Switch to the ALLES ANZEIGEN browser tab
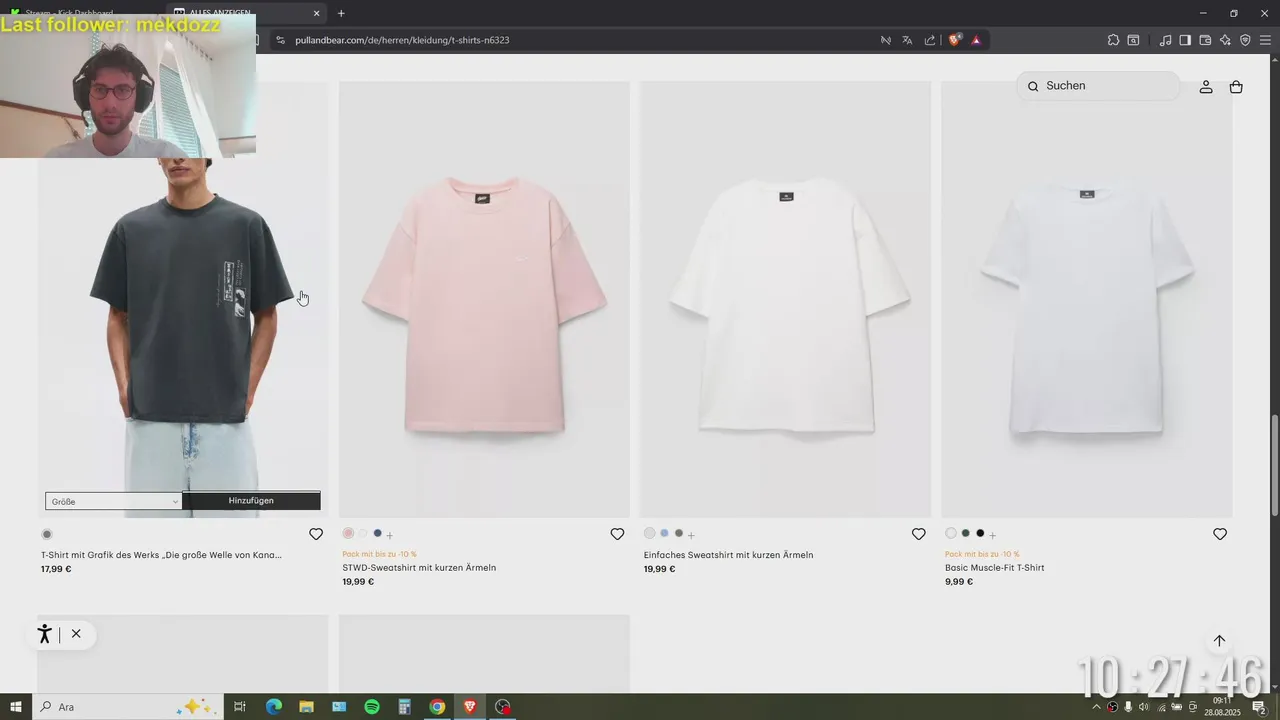 pyautogui.click(x=245, y=13)
